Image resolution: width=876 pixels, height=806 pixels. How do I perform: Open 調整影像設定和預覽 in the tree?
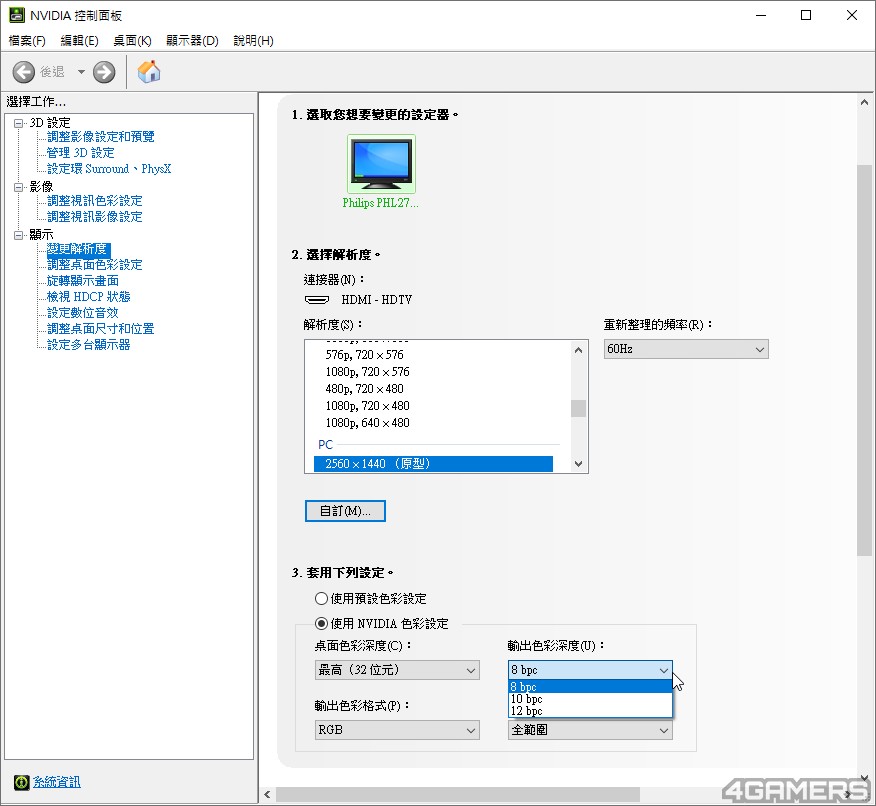[x=101, y=137]
